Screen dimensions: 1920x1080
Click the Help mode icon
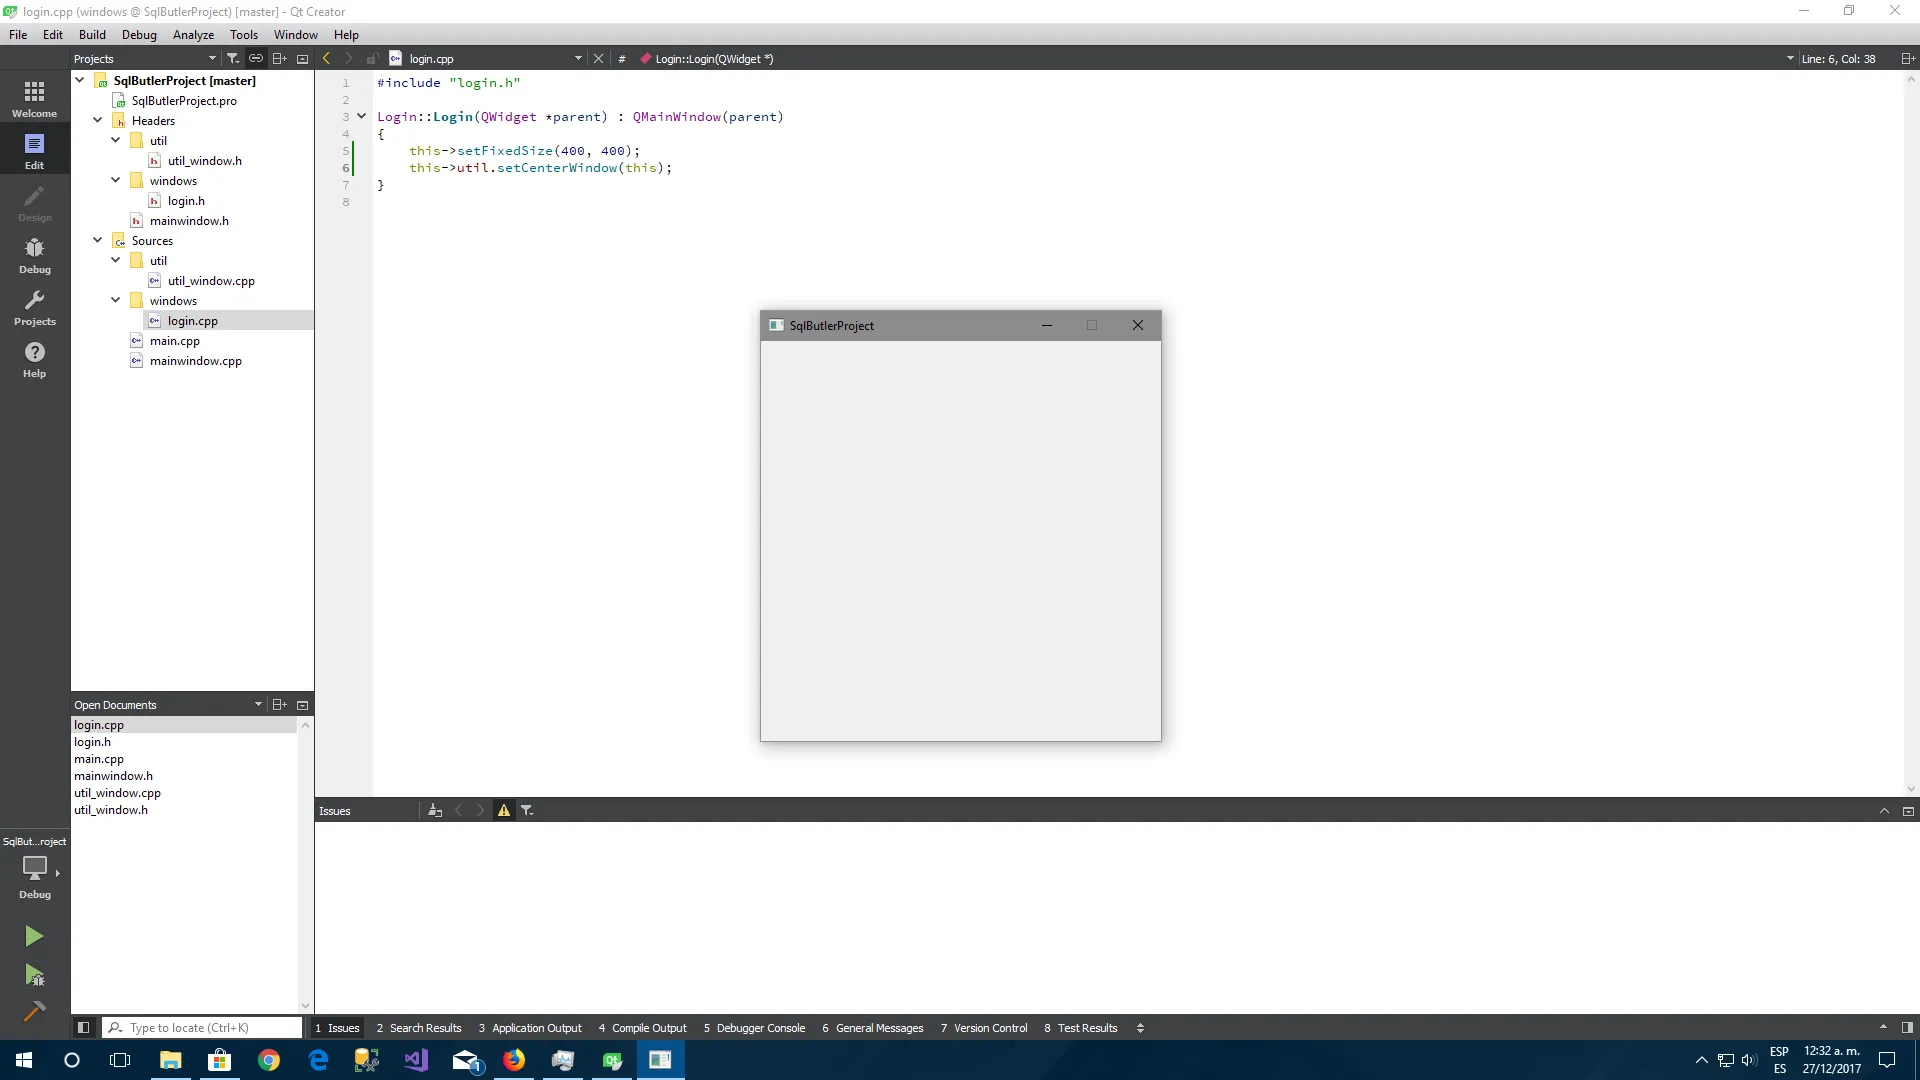[34, 359]
